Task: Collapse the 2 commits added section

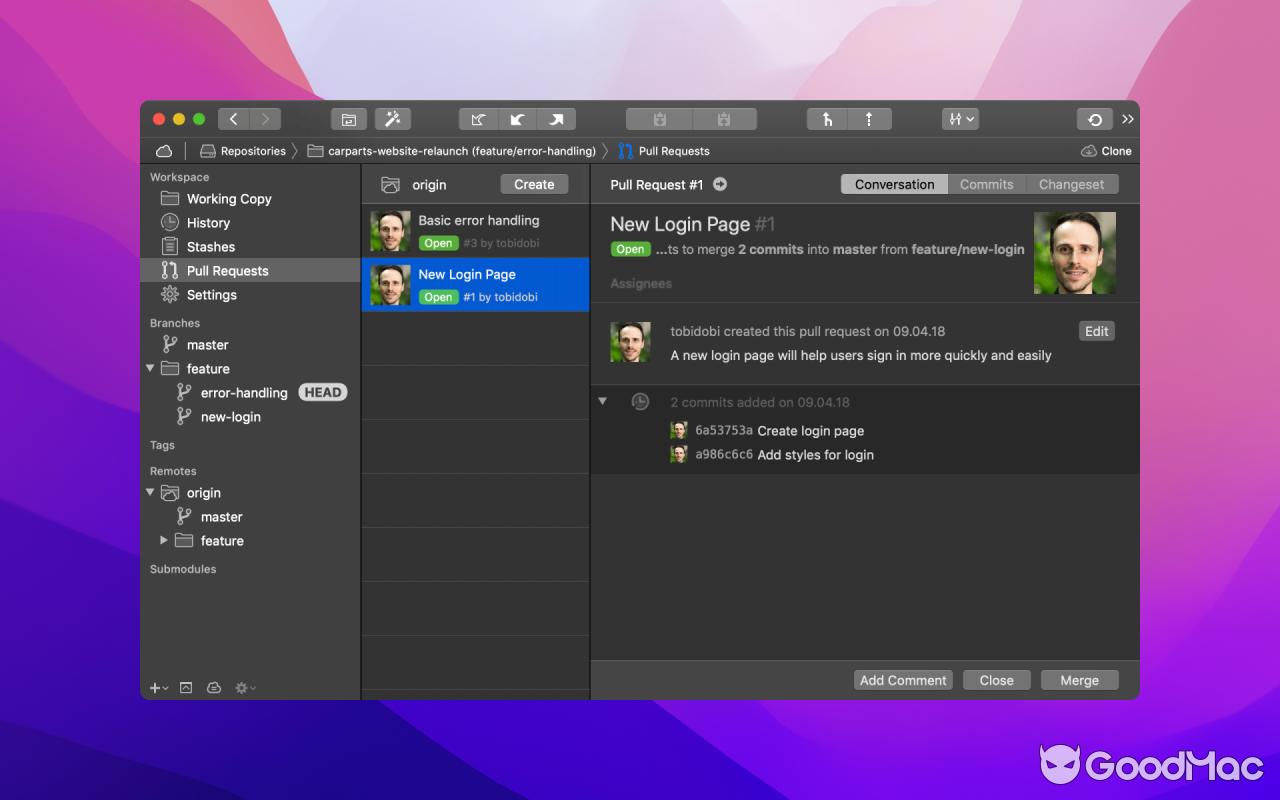Action: pos(601,401)
